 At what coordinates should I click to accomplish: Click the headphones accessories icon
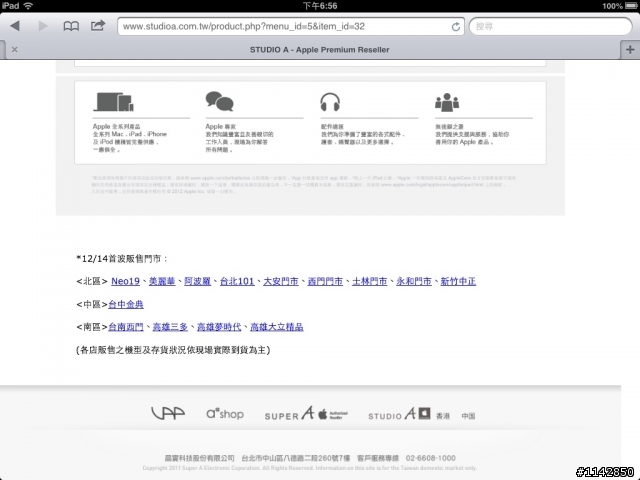coord(330,102)
